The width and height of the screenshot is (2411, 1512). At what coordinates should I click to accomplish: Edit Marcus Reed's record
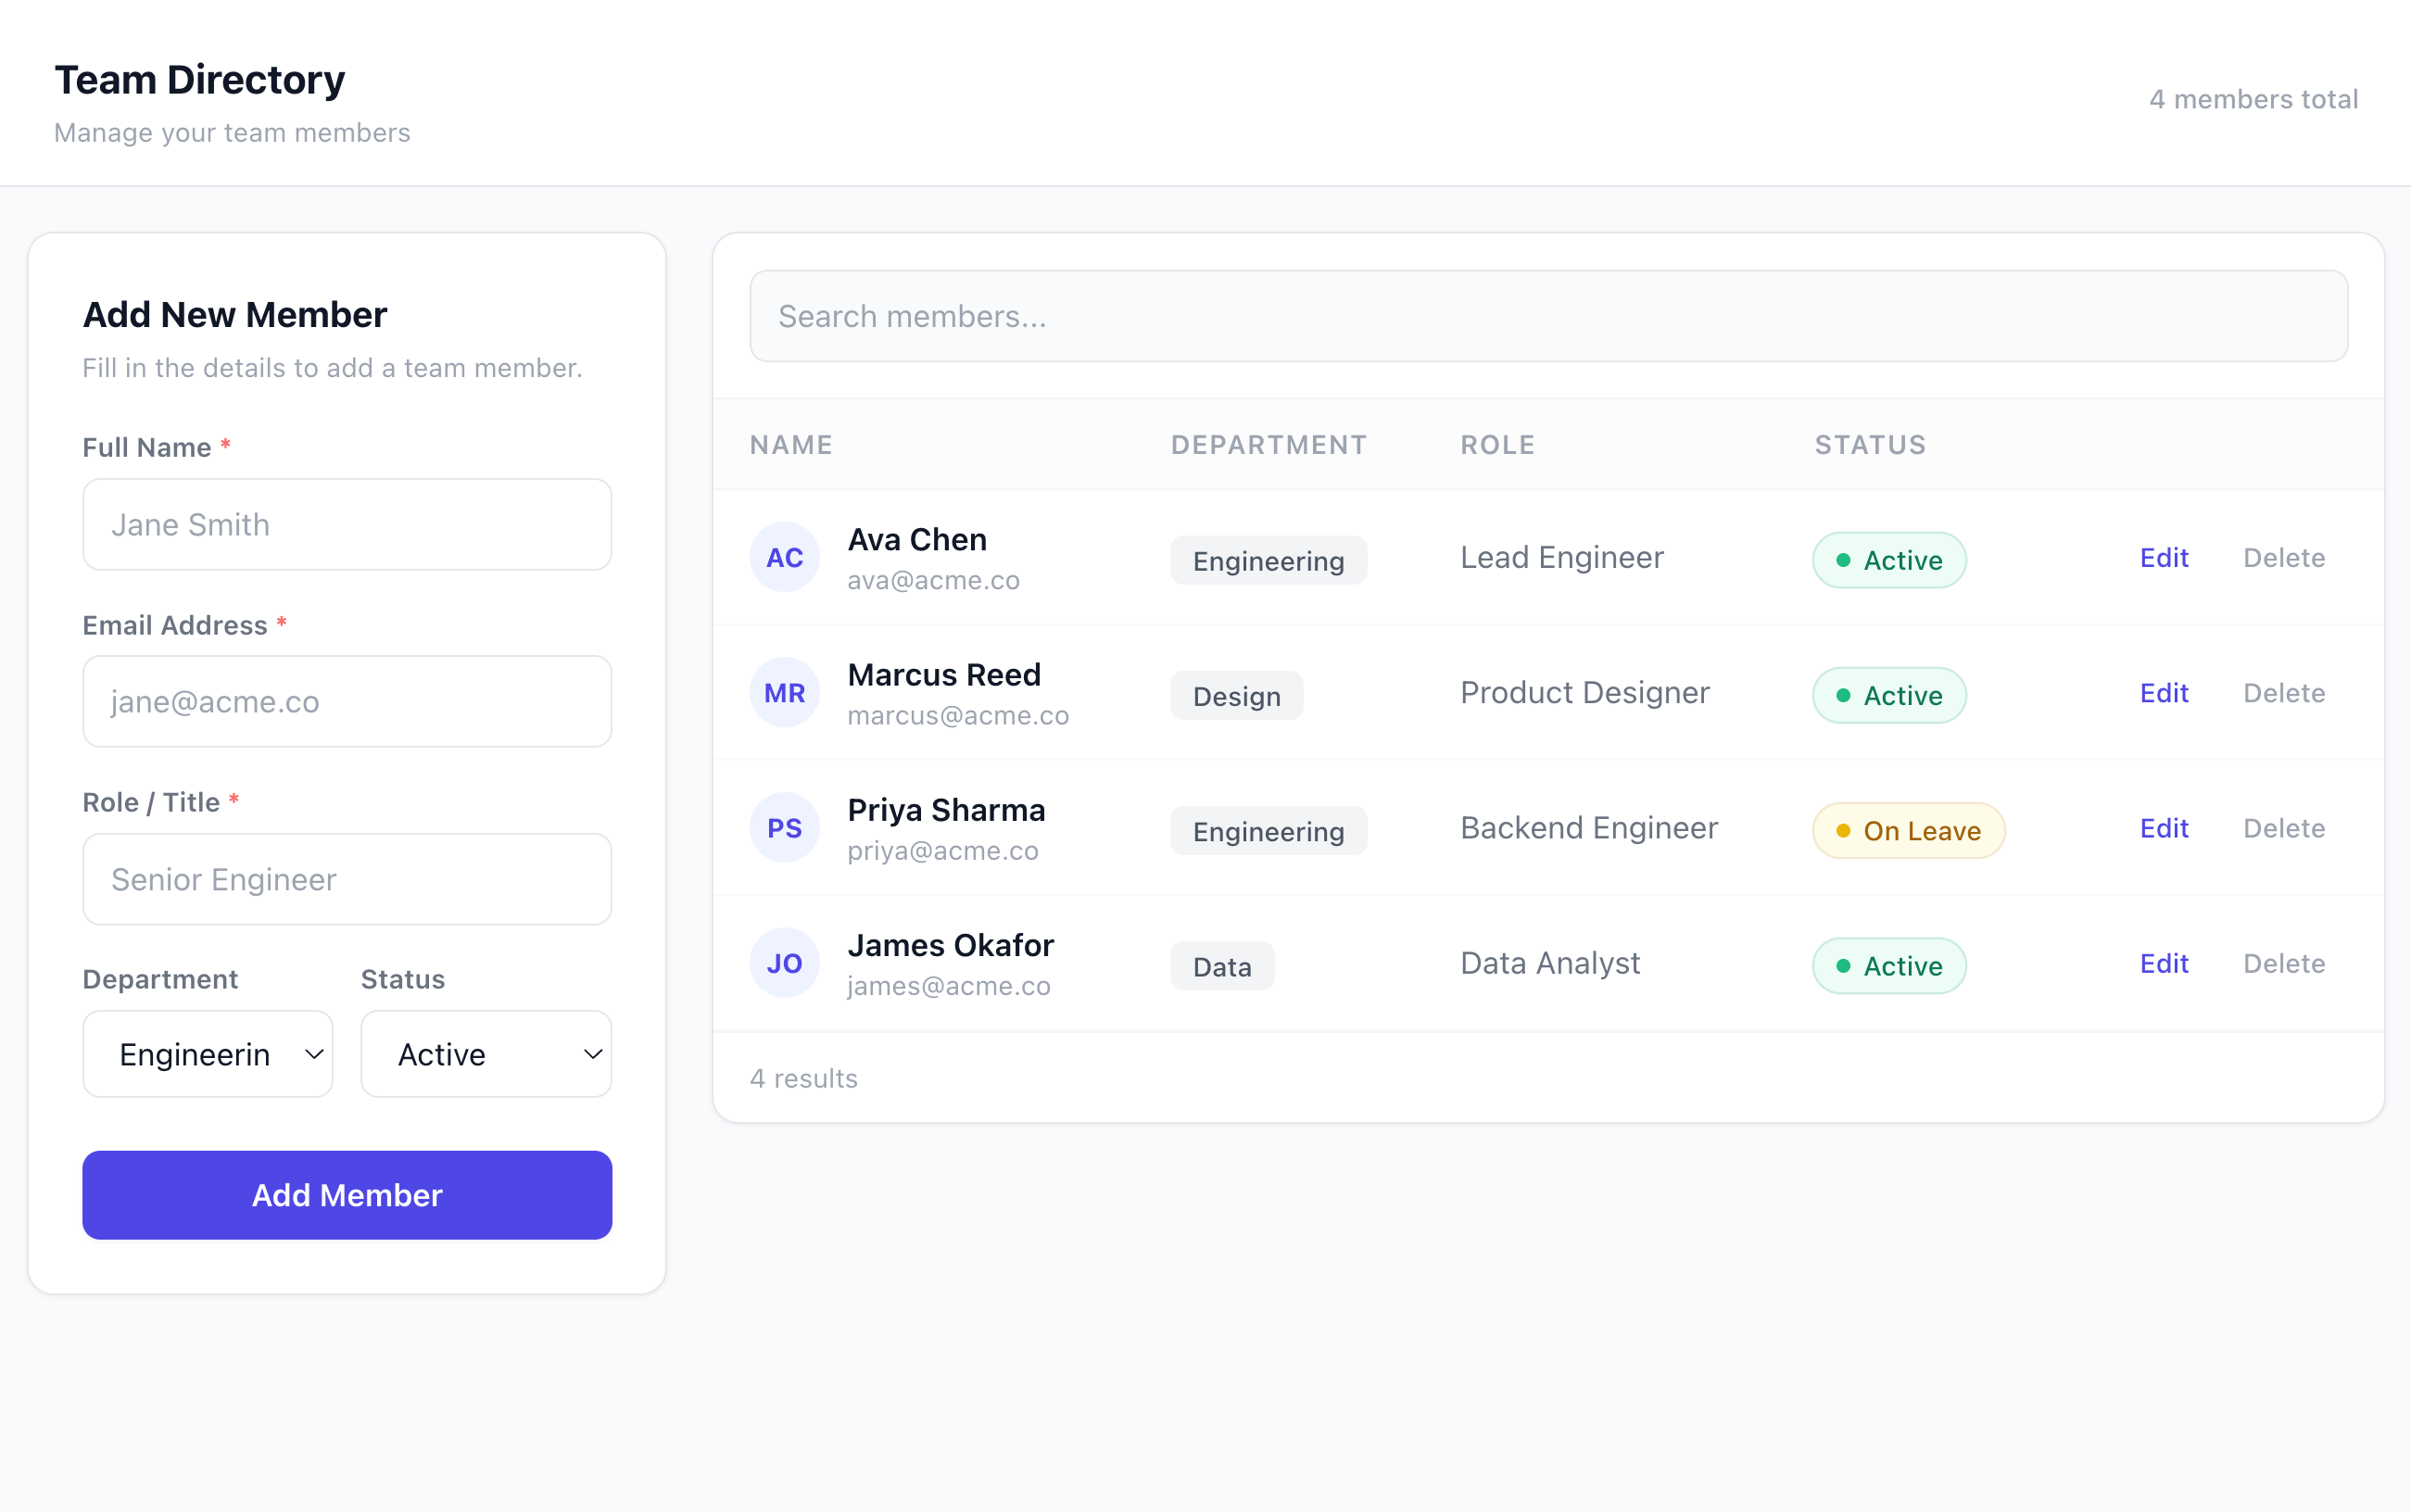[x=2163, y=692]
